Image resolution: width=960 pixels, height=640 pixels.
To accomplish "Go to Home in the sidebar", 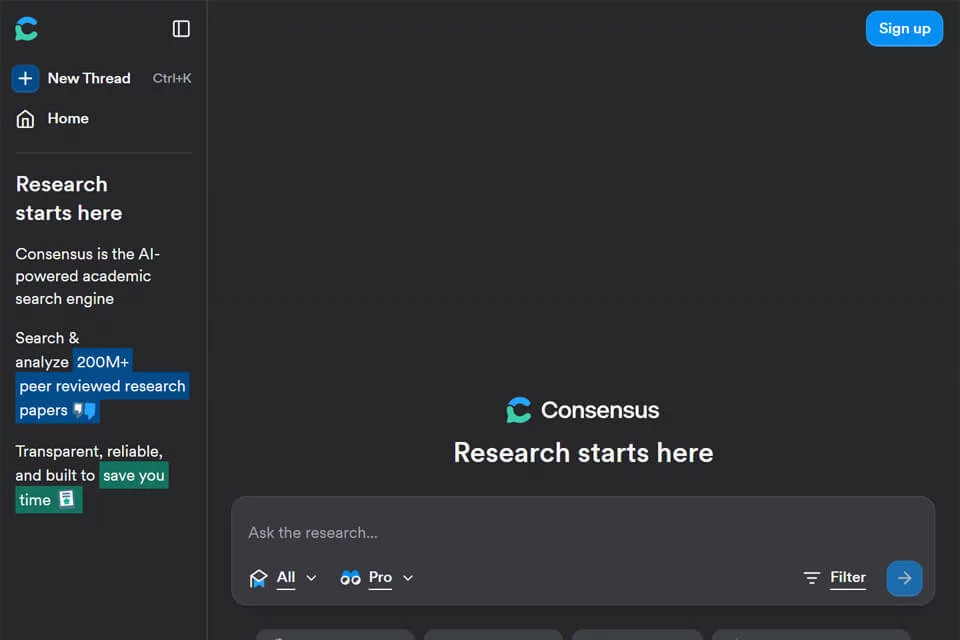I will (68, 118).
